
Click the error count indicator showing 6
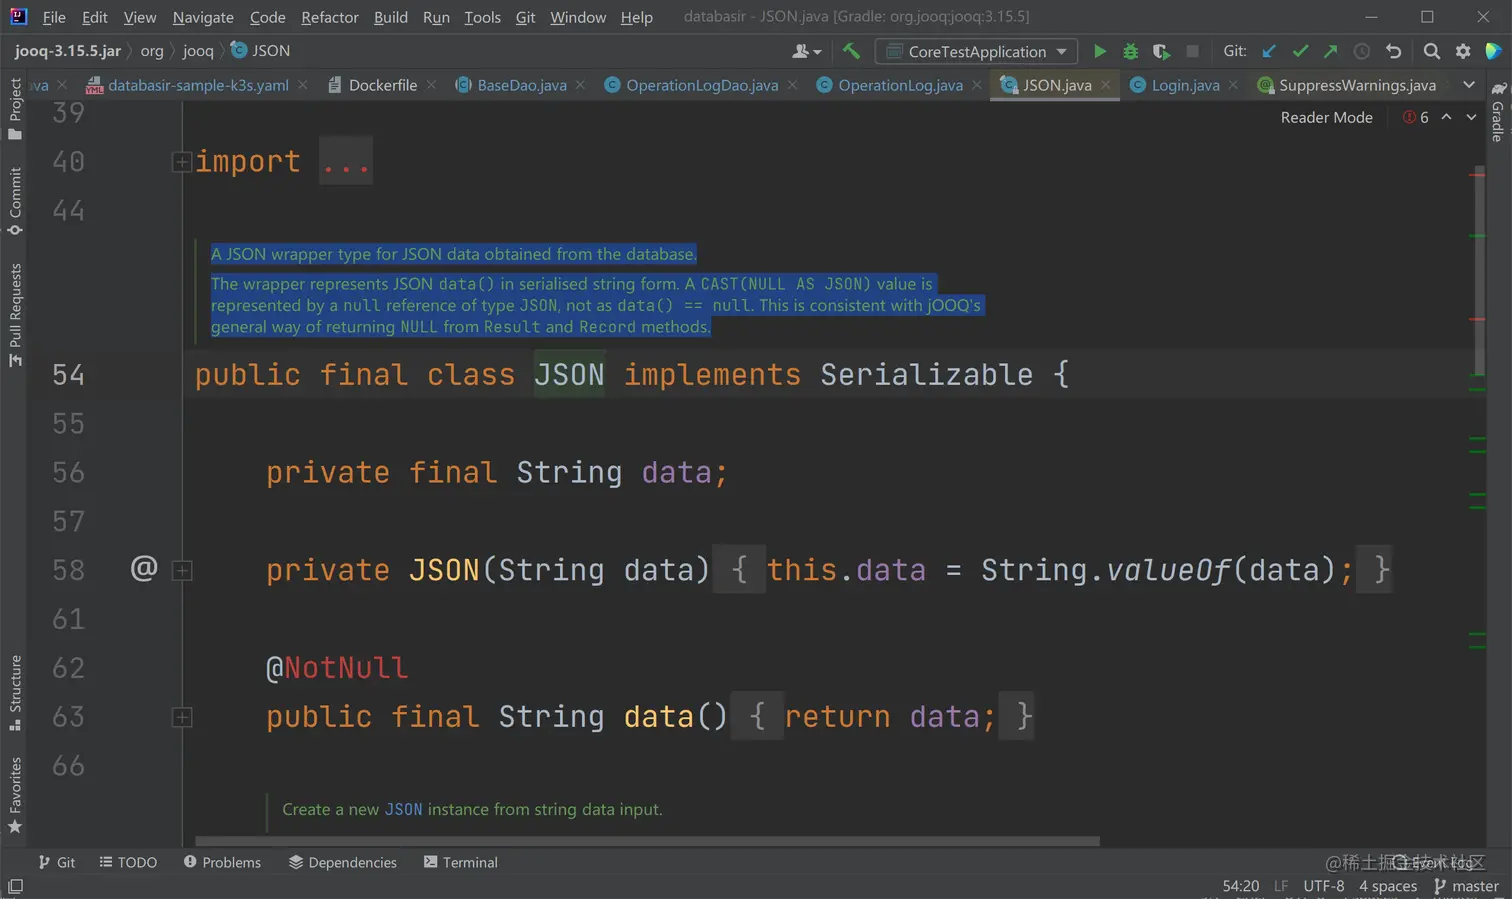[x=1416, y=117]
